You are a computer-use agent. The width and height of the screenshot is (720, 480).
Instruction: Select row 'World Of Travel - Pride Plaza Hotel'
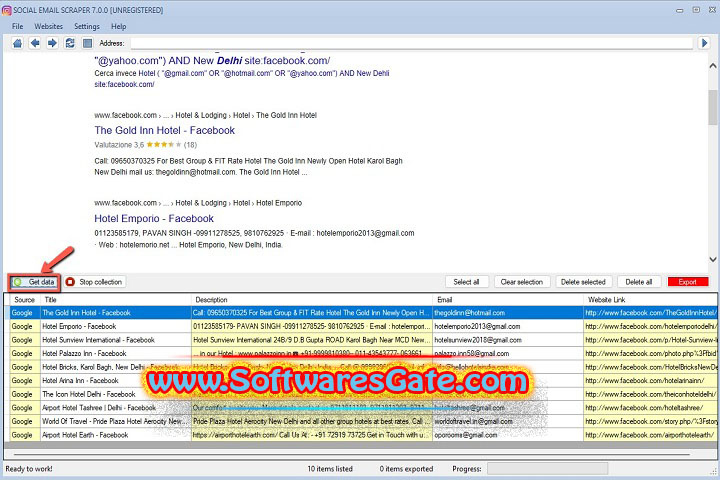(x=363, y=421)
